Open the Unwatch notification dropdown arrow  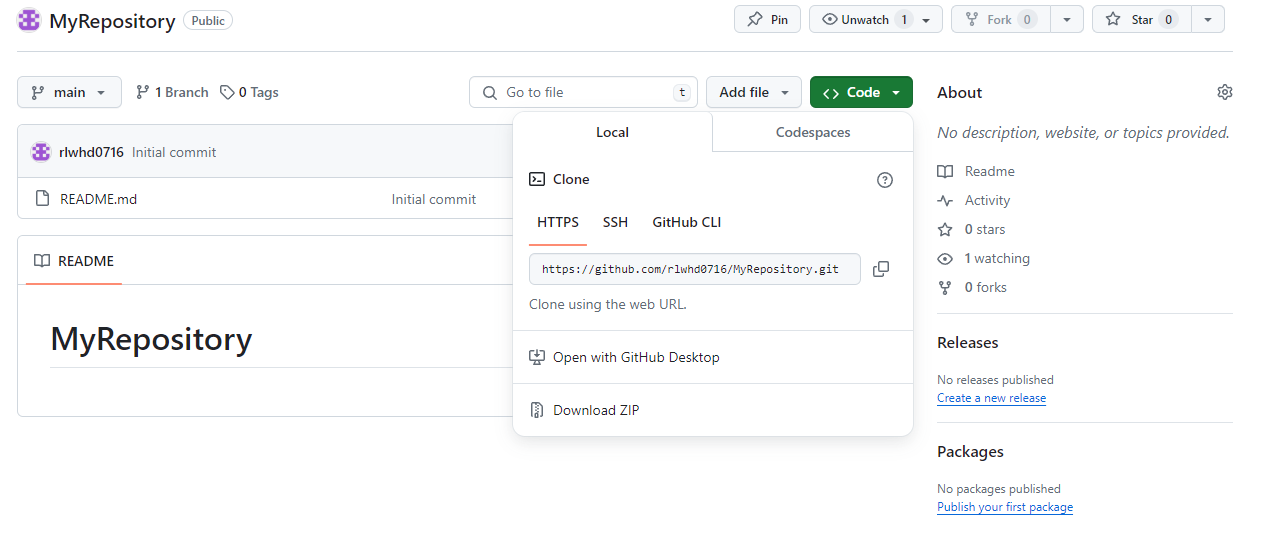tap(927, 19)
